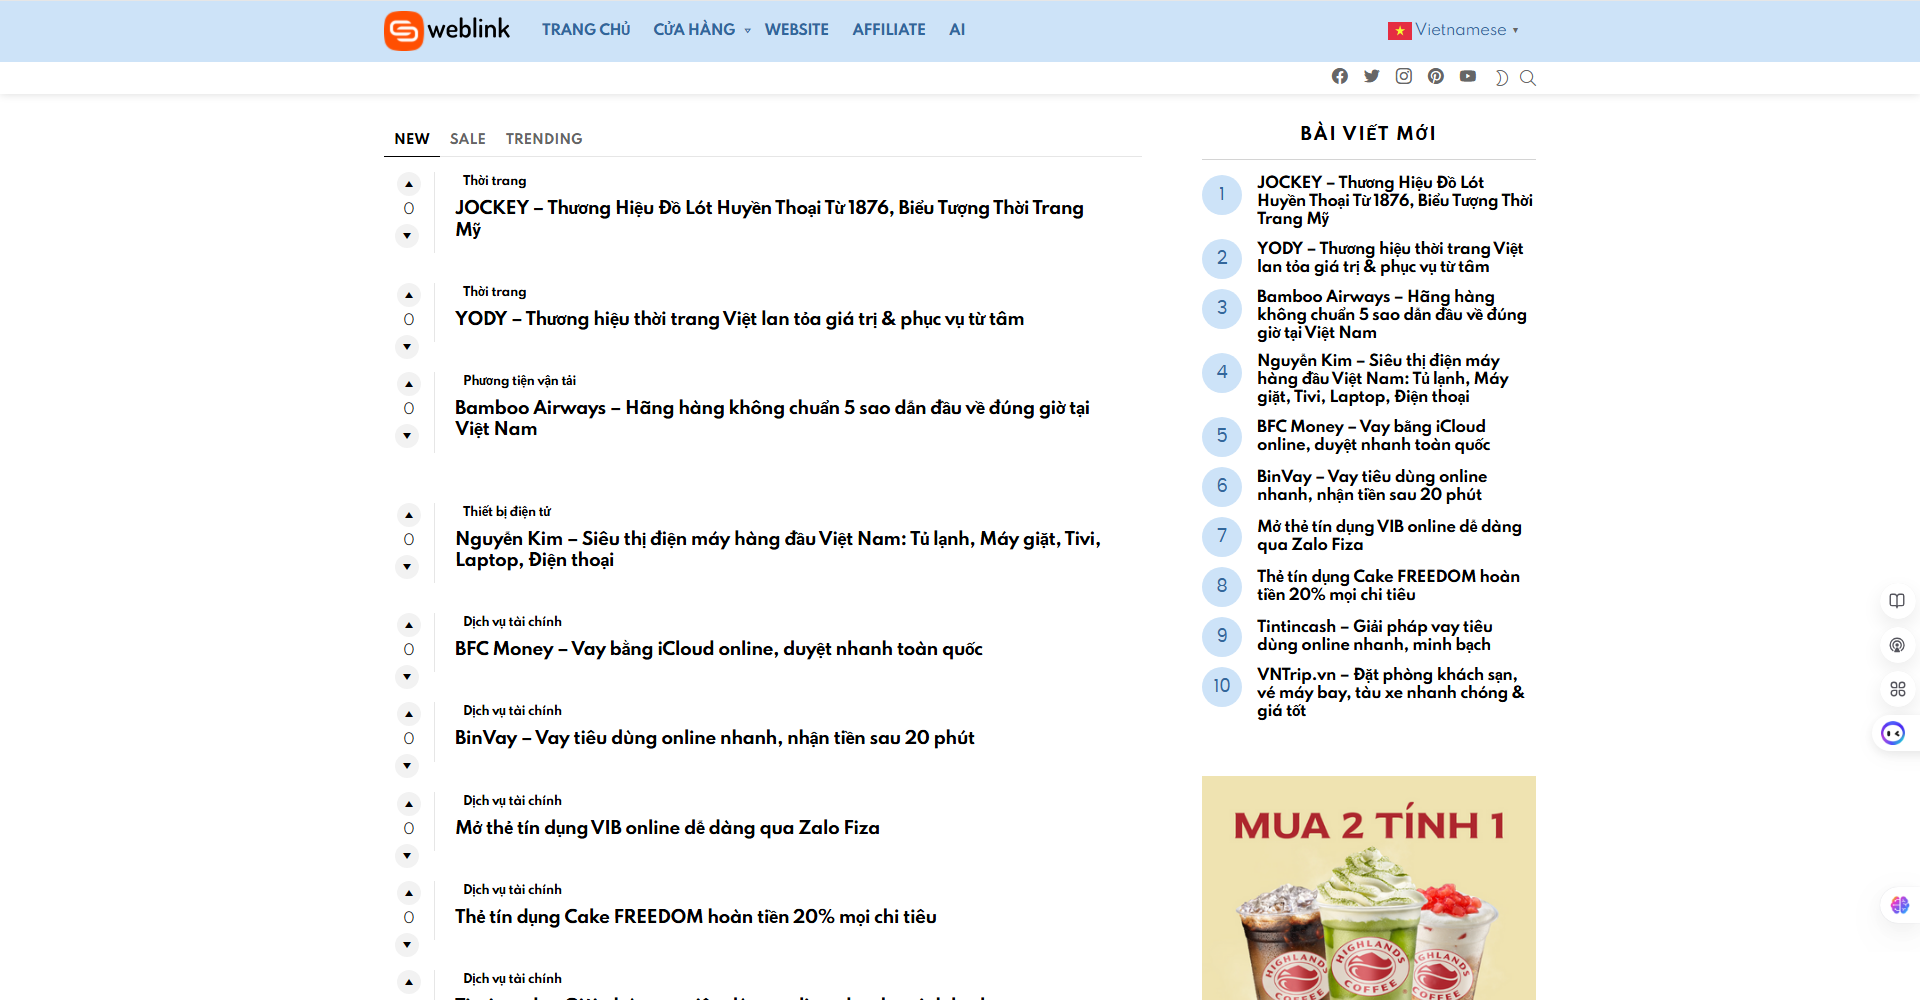This screenshot has width=1920, height=1000.
Task: Click the AFFILIATE navigation item
Action: point(888,30)
